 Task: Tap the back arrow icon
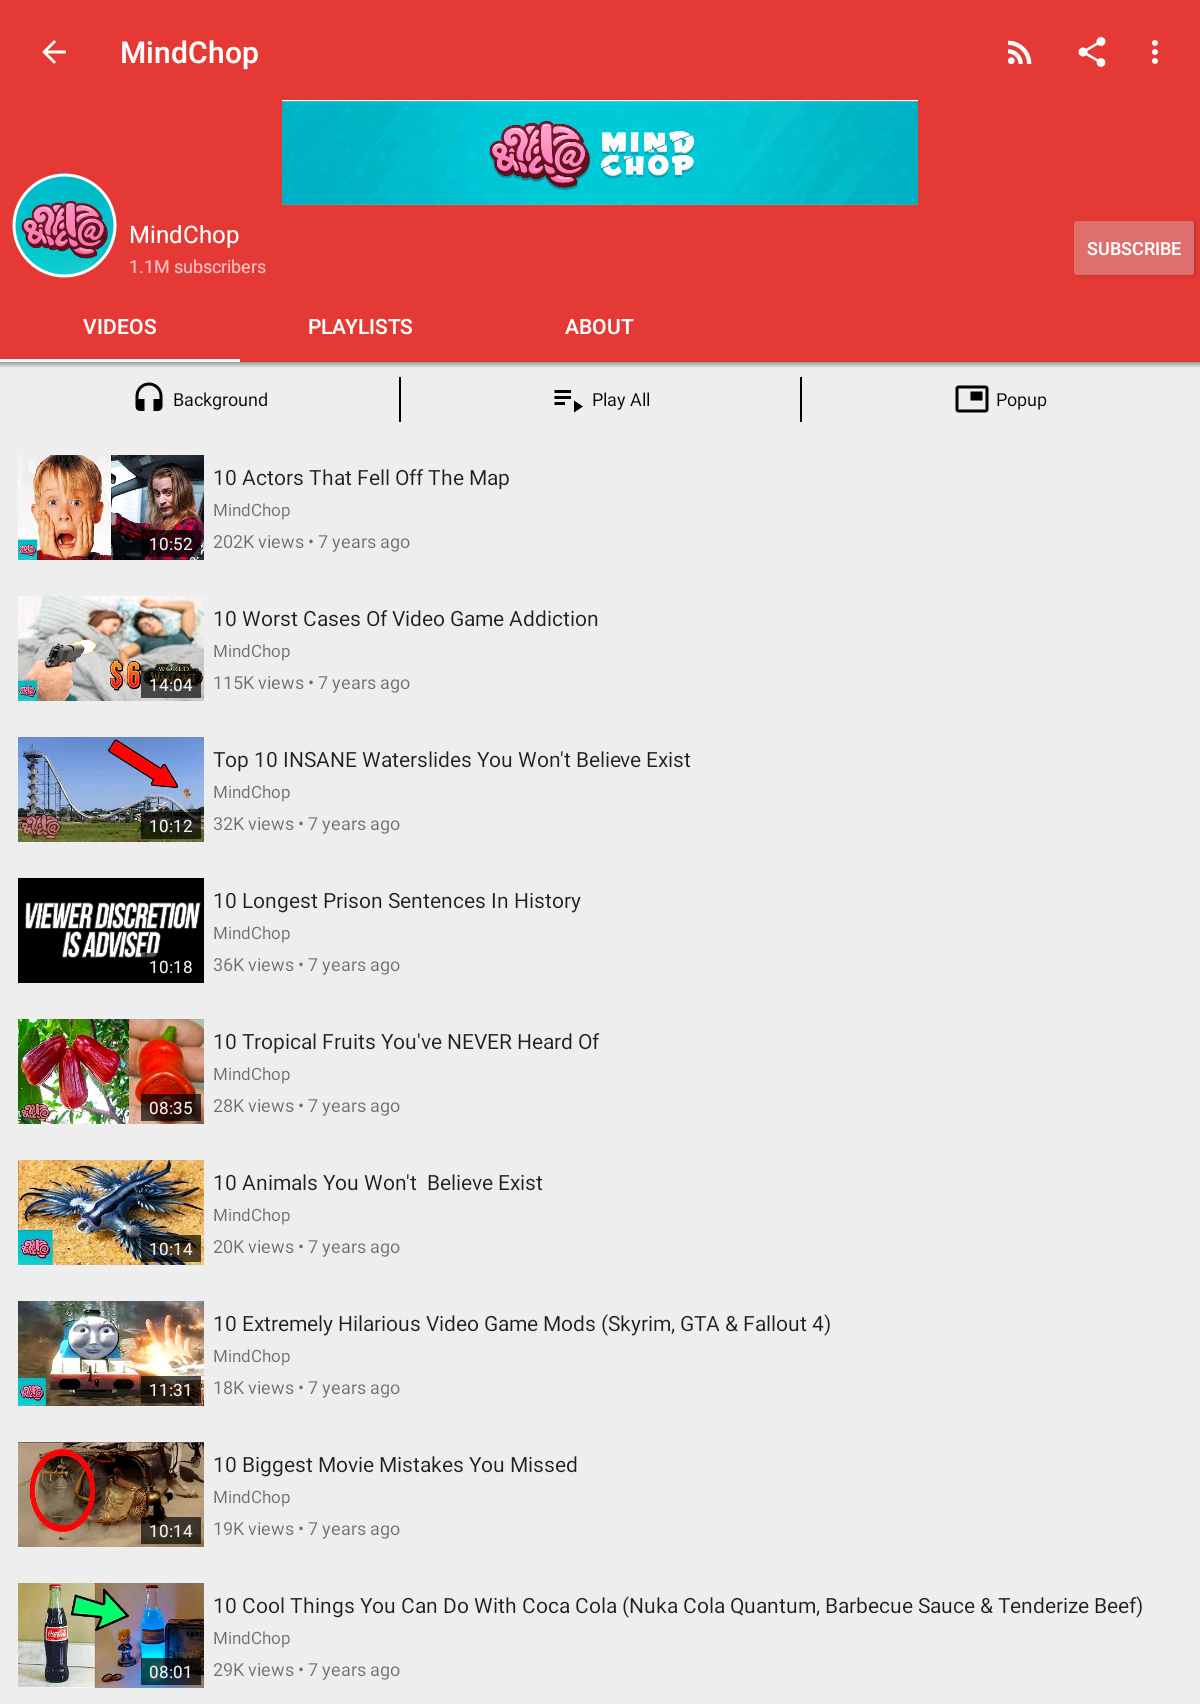point(54,52)
